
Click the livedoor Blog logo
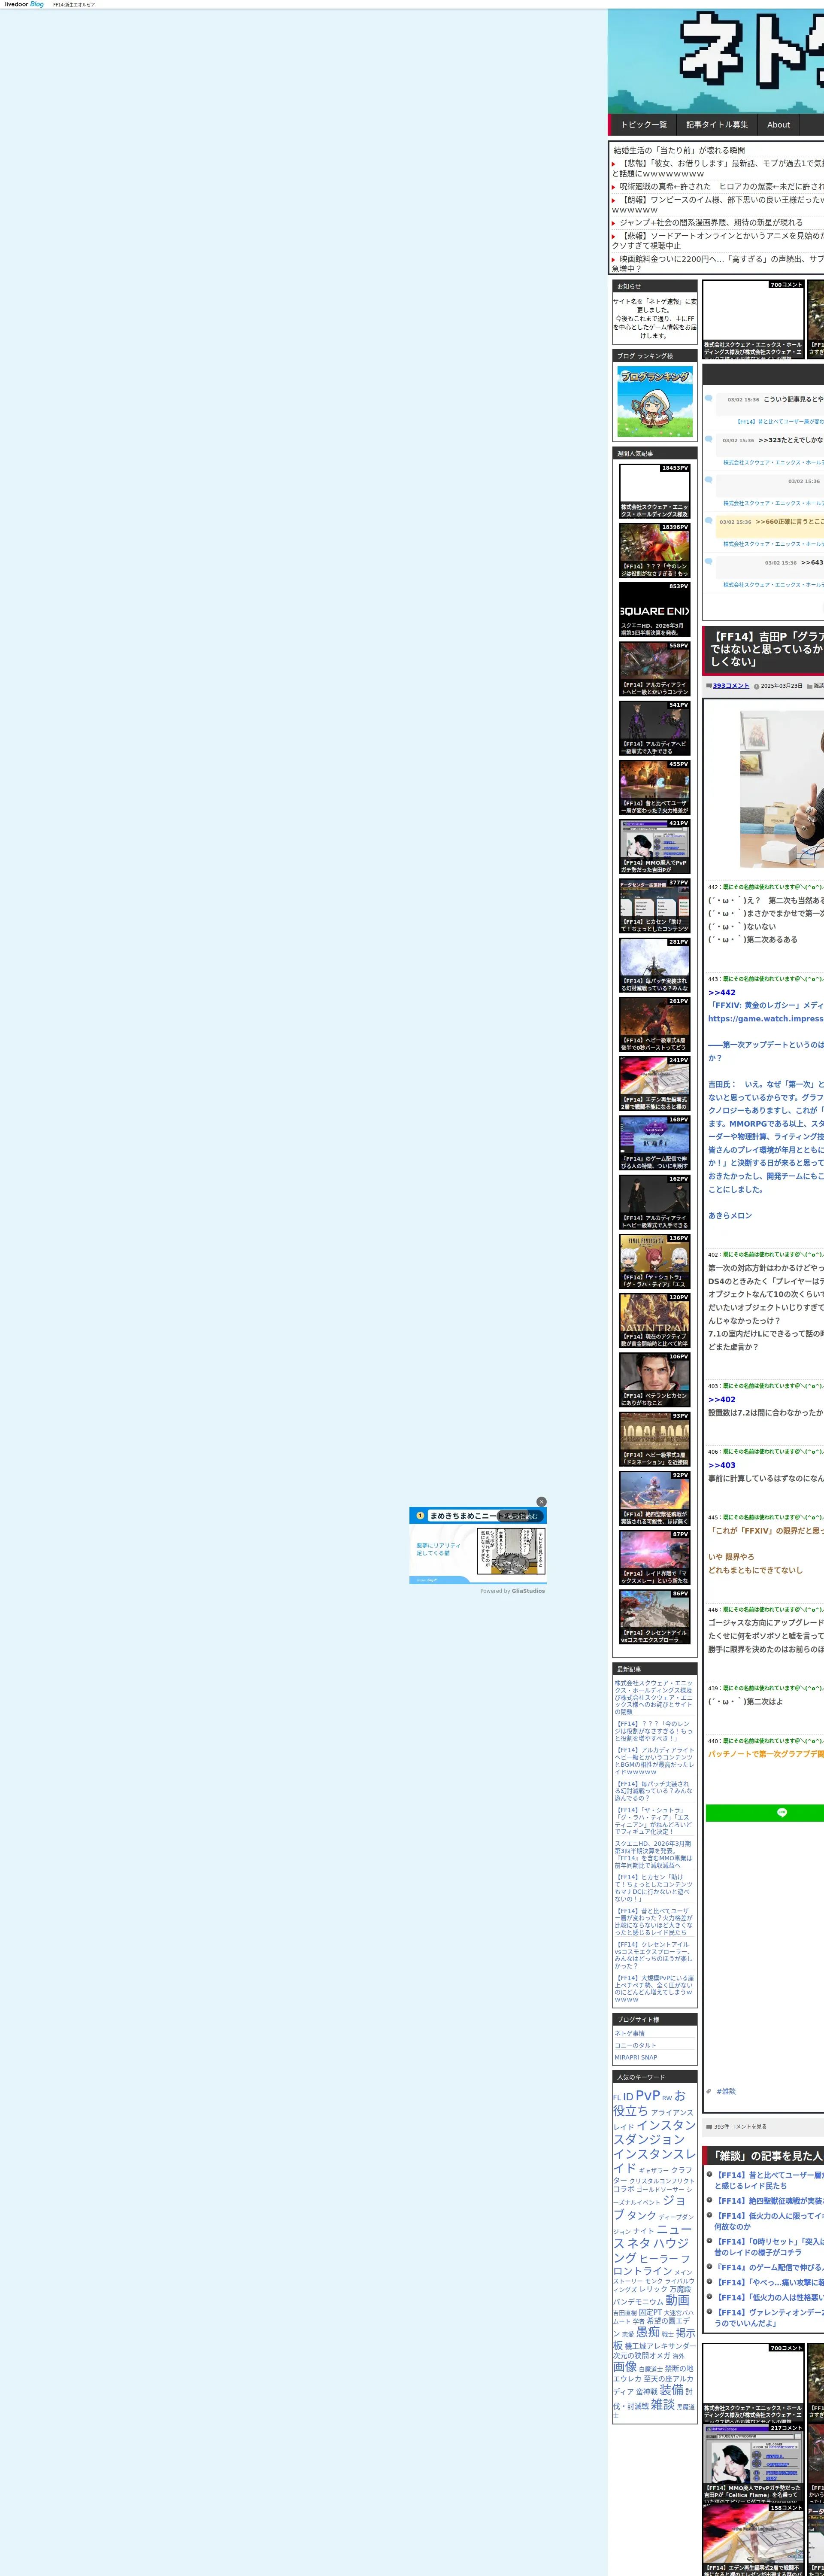tap(24, 4)
